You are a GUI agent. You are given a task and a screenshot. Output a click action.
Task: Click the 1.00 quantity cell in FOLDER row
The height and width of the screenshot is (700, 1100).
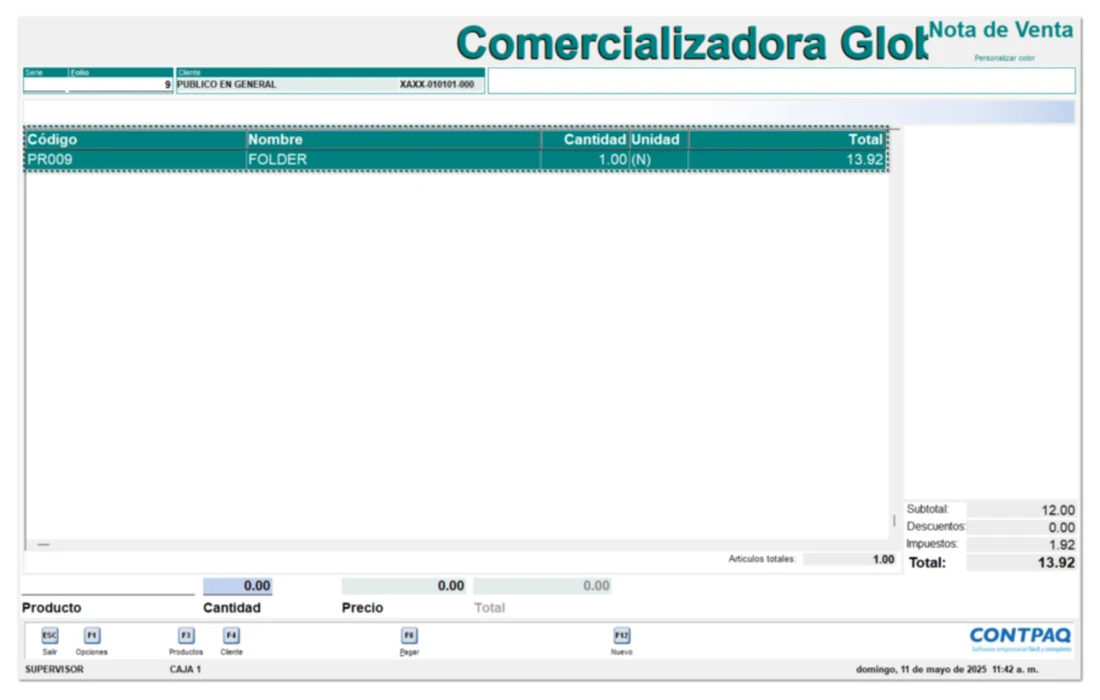pos(585,159)
